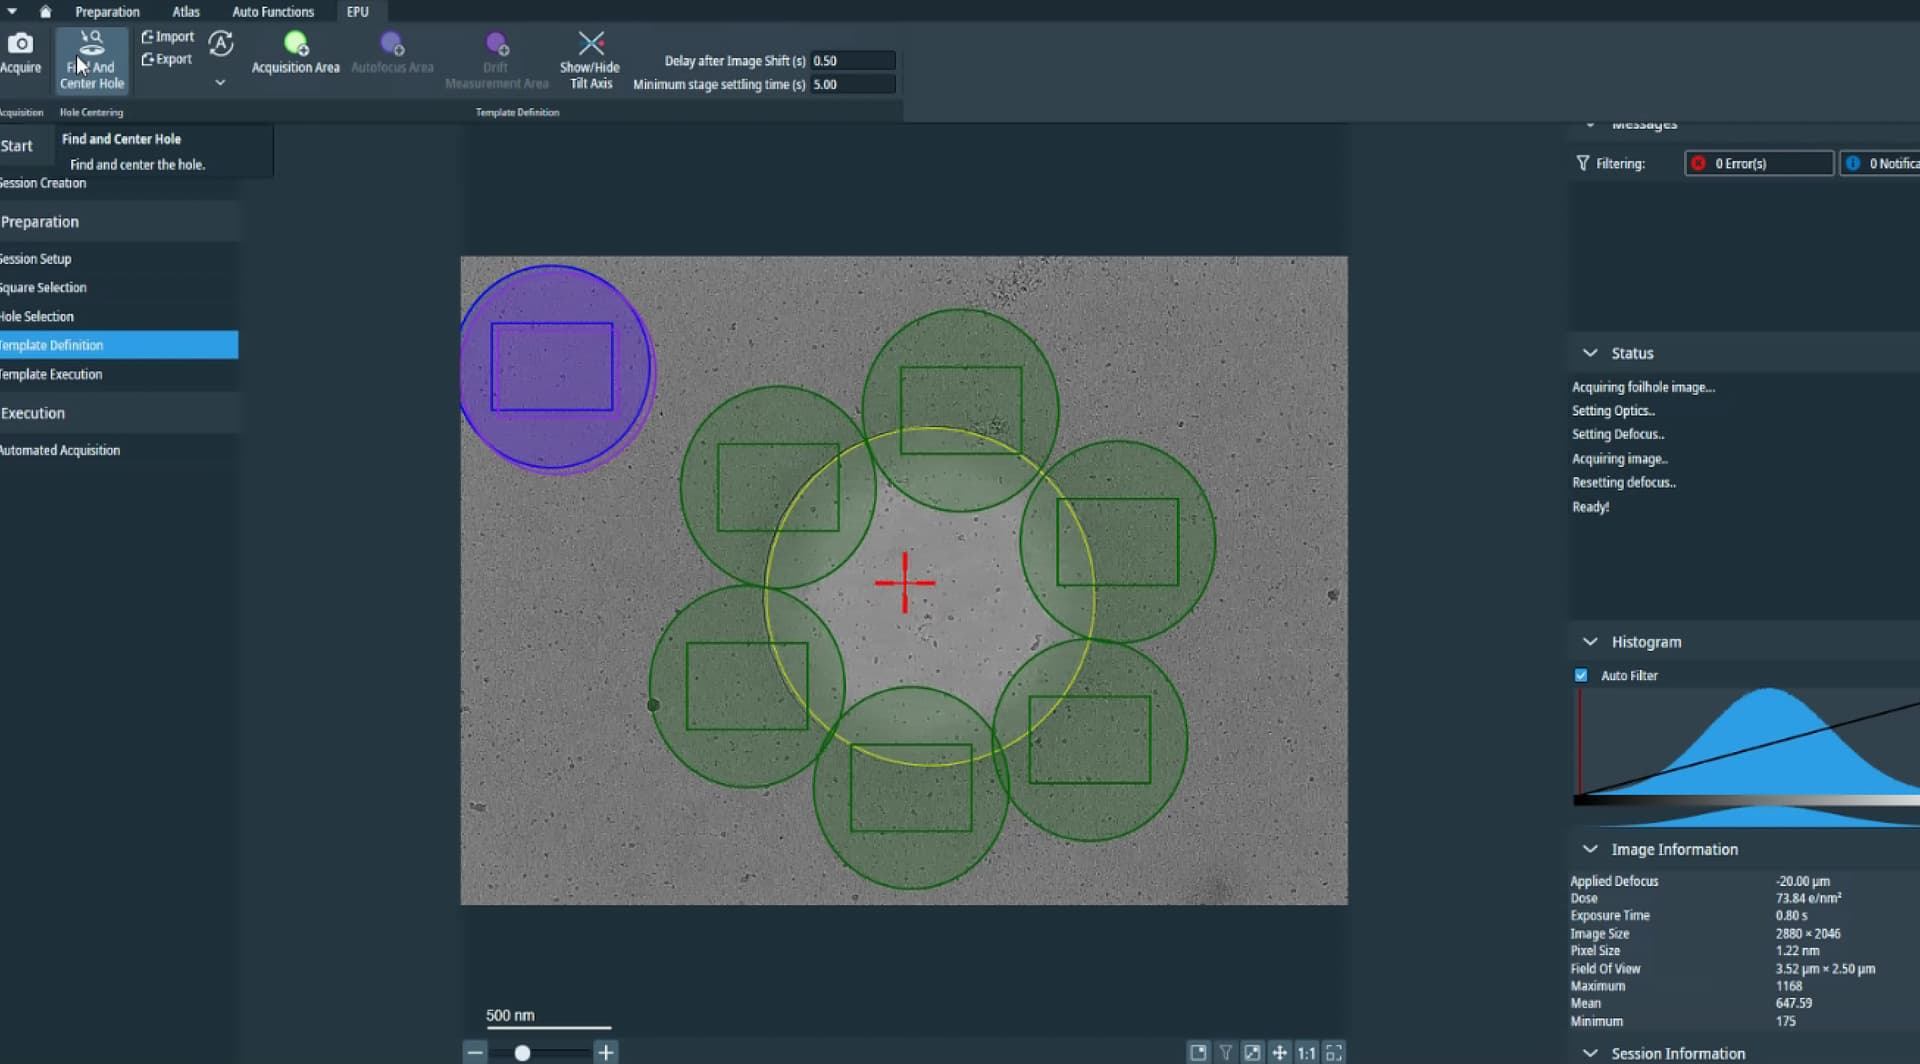Click the zoom out minus button
This screenshot has width=1920, height=1064.
(x=475, y=1052)
